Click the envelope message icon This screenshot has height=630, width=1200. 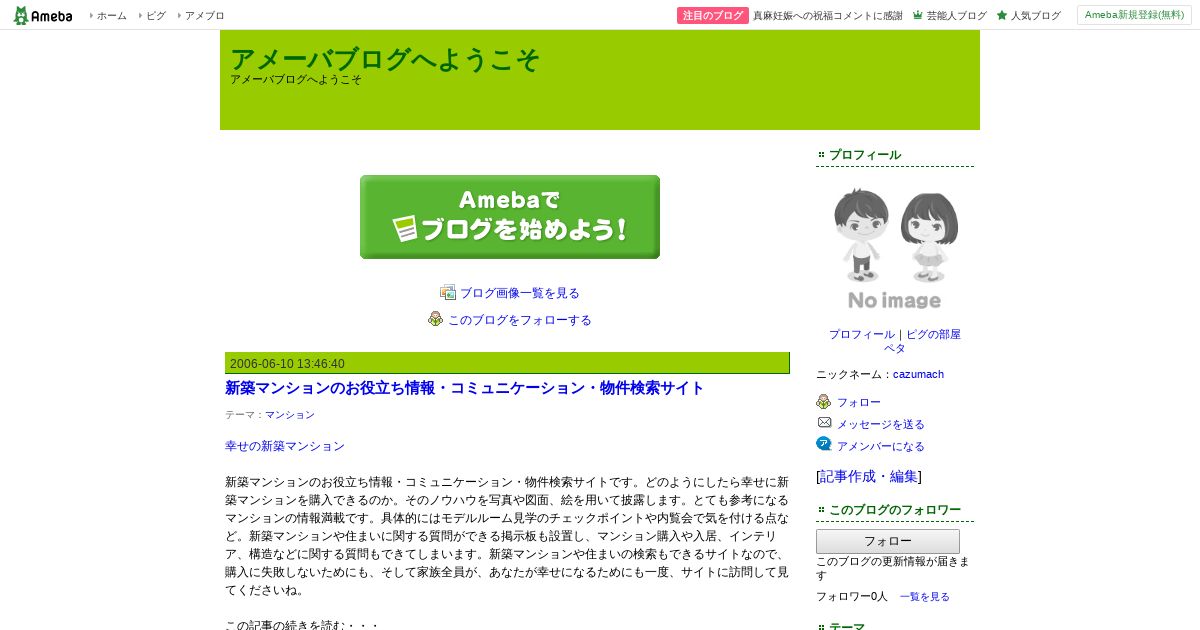point(824,423)
